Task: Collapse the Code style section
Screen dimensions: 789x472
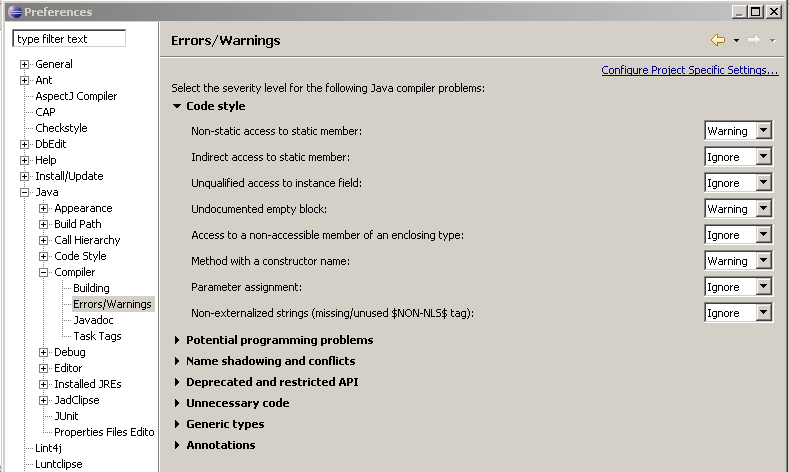Action: pyautogui.click(x=178, y=106)
